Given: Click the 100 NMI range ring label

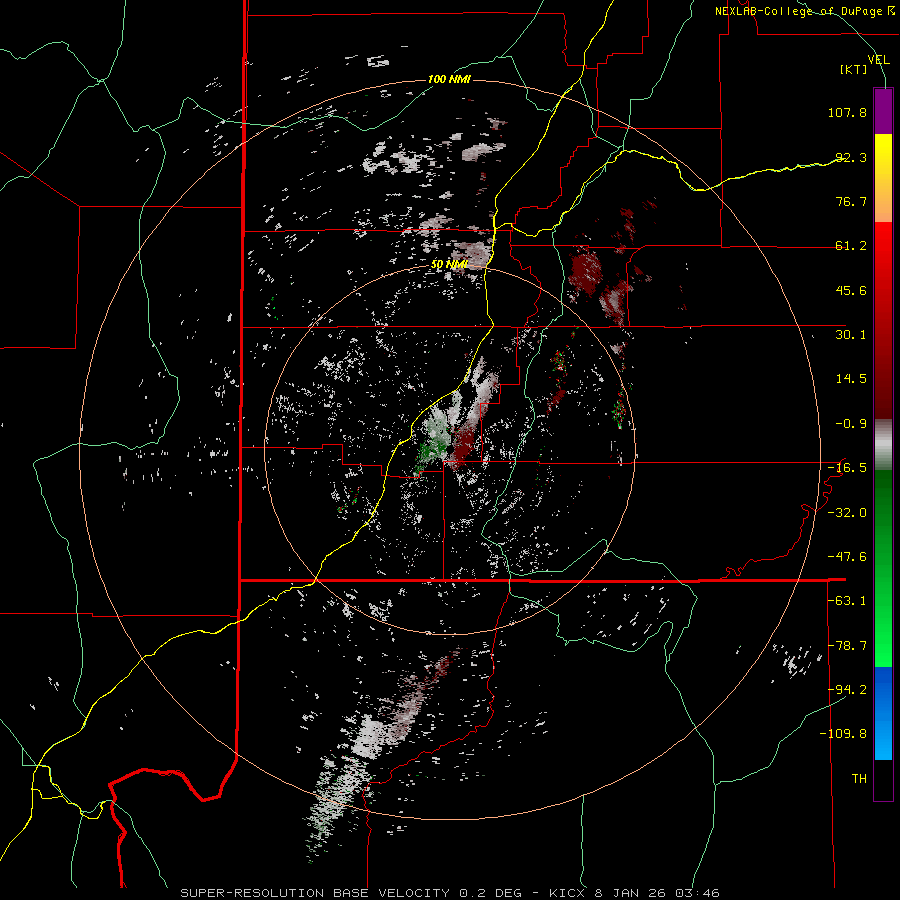Looking at the screenshot, I should (449, 79).
